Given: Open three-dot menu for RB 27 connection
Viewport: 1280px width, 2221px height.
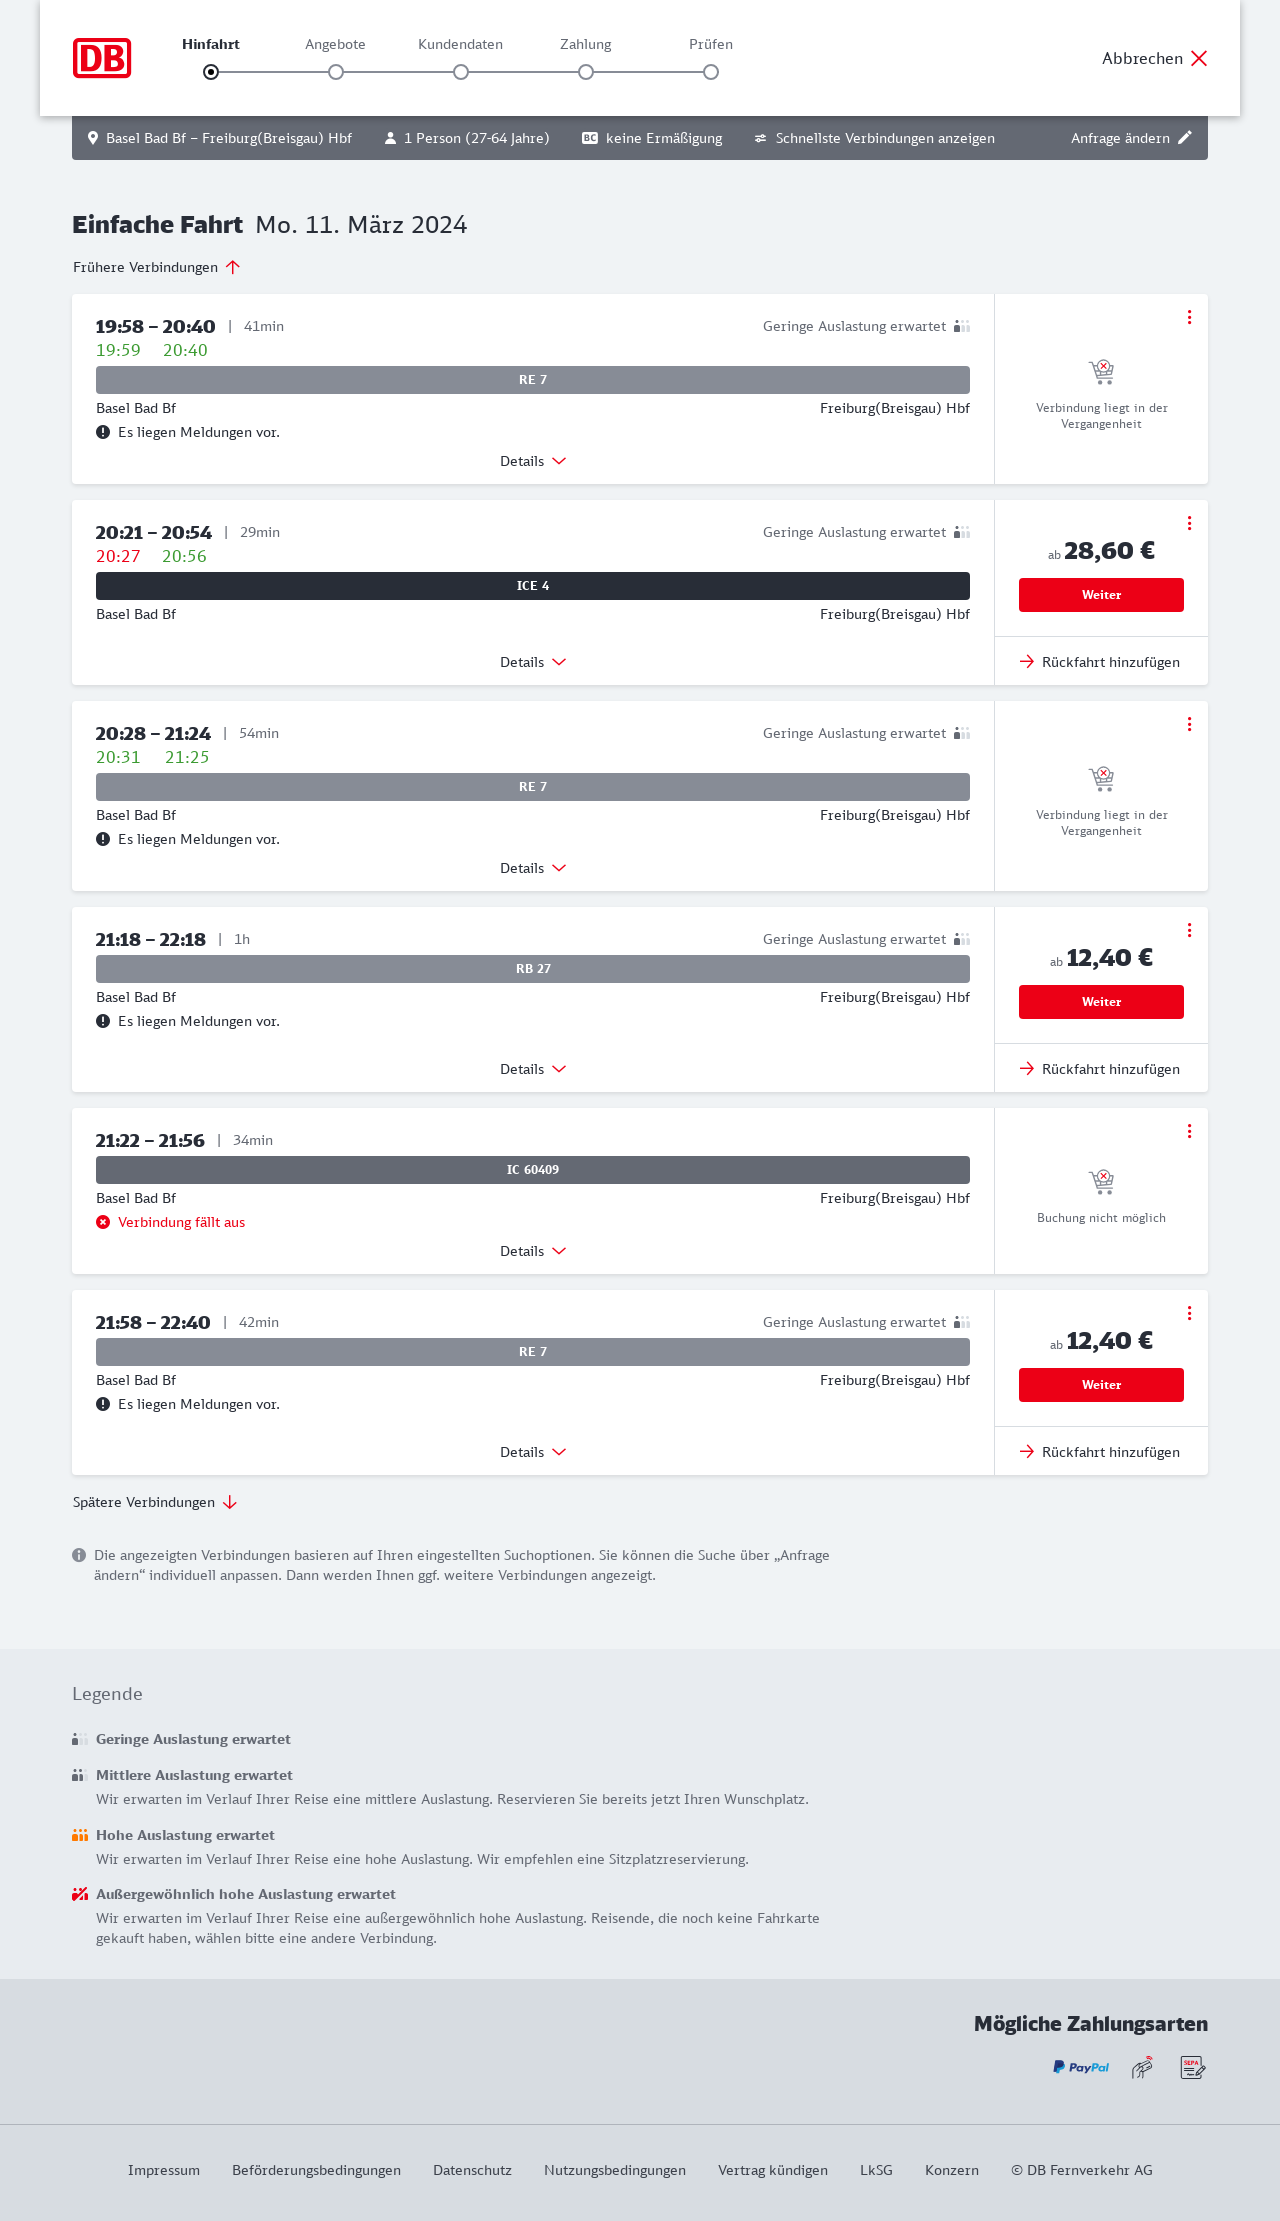Looking at the screenshot, I should tap(1189, 930).
